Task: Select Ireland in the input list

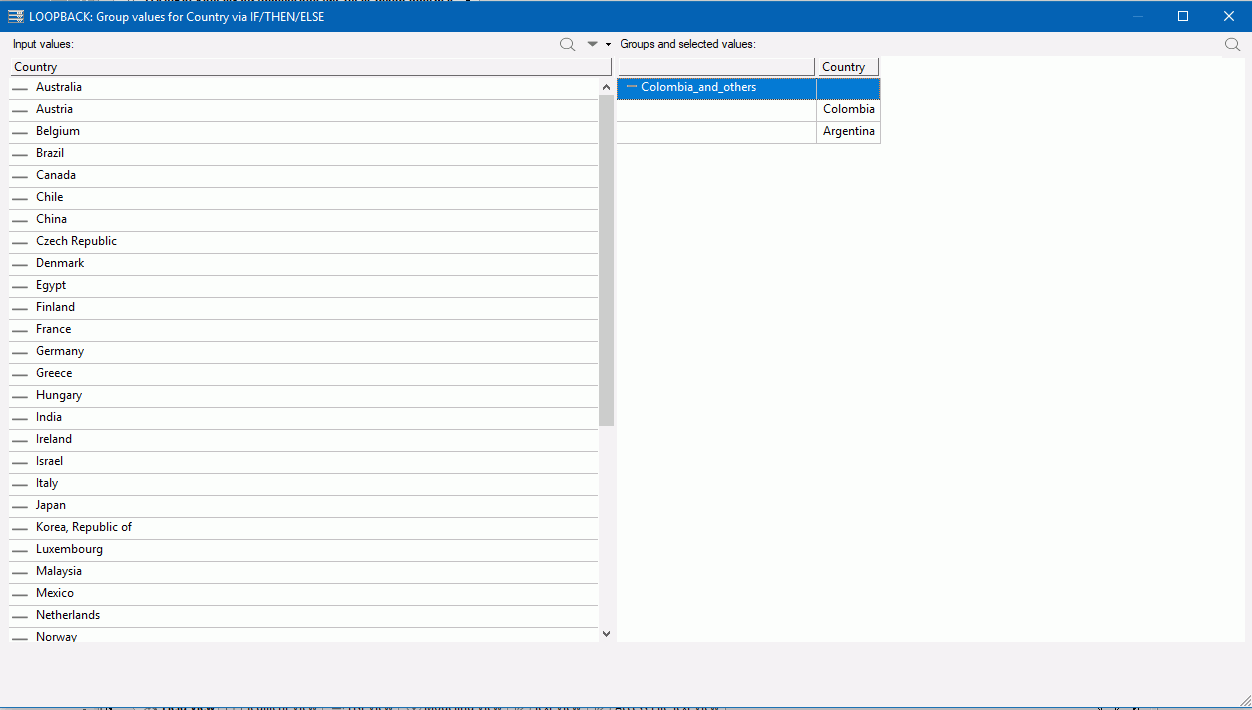Action: (x=304, y=440)
